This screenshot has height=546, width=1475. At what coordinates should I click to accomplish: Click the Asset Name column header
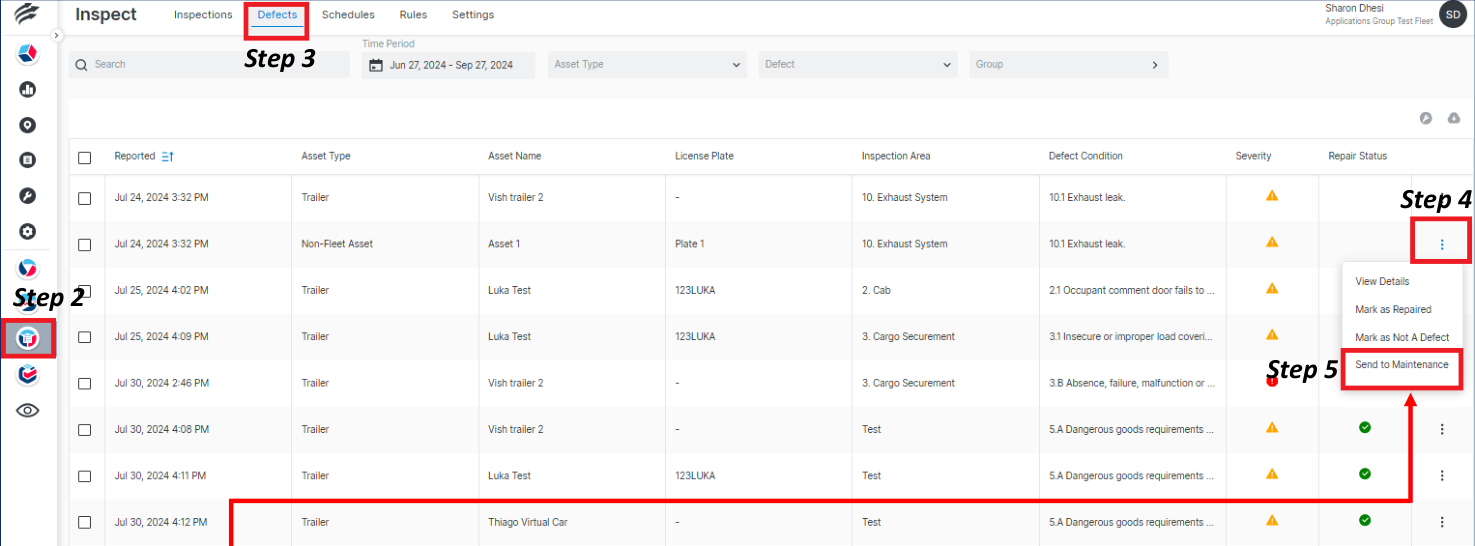(515, 156)
